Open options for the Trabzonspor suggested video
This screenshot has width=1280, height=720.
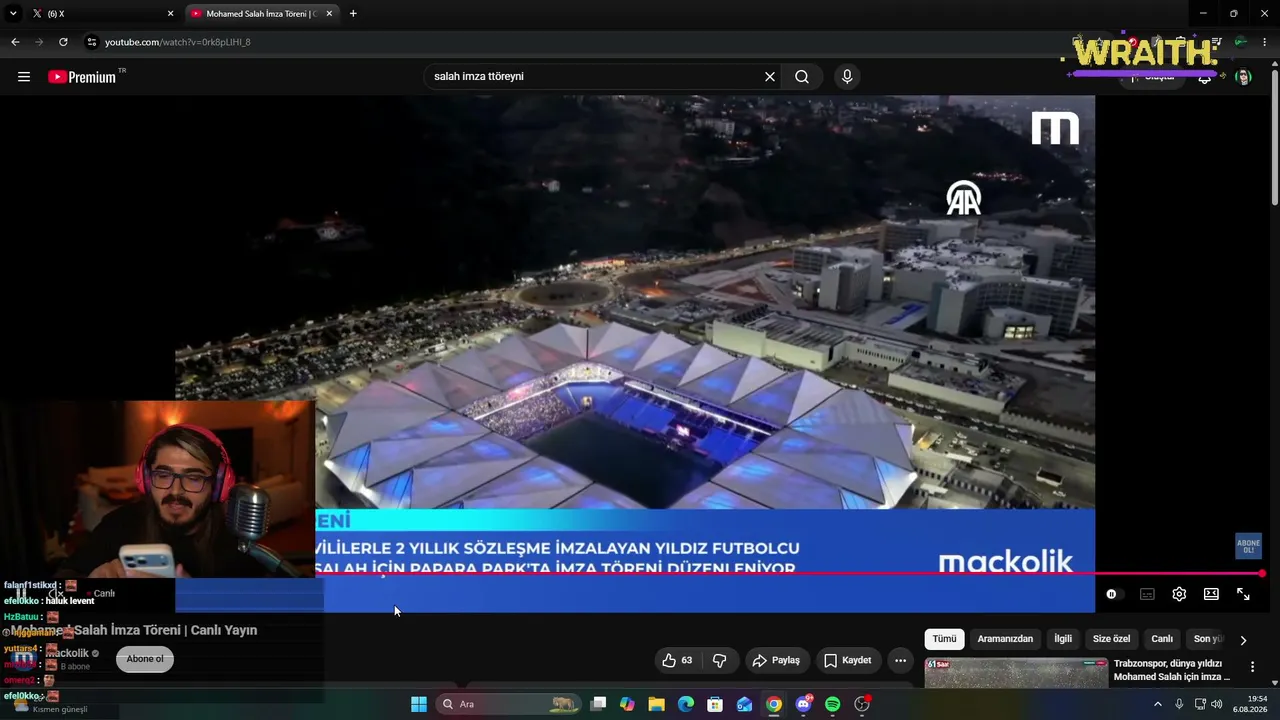pyautogui.click(x=1252, y=667)
